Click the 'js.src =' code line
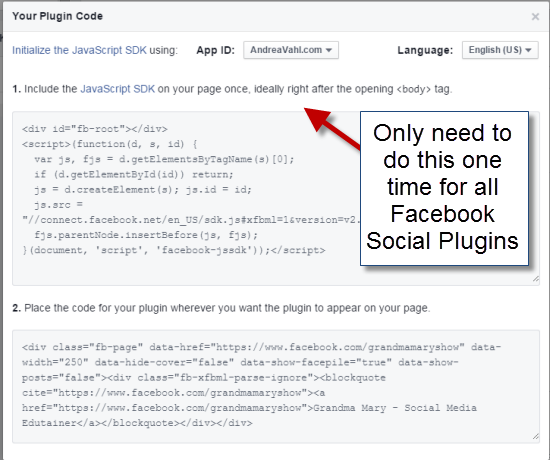The width and height of the screenshot is (550, 460). 58,205
